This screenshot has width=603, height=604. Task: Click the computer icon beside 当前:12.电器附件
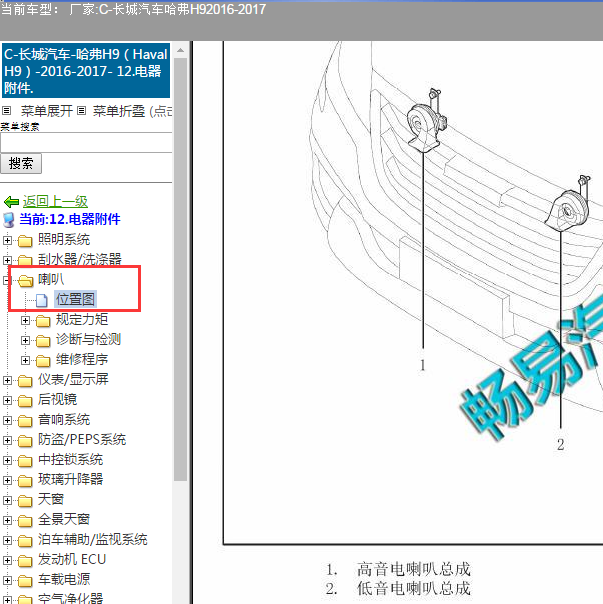[9, 220]
